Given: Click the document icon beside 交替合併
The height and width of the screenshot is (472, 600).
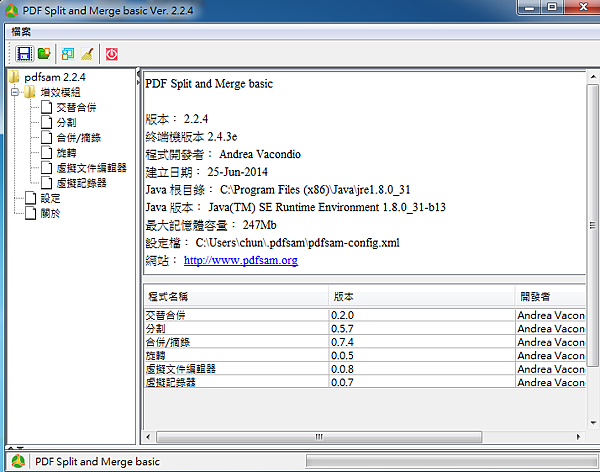Looking at the screenshot, I should click(x=47, y=108).
